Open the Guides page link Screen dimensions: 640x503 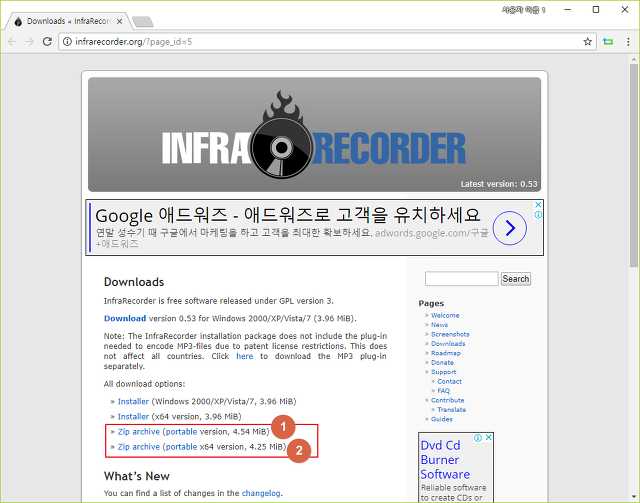tap(442, 419)
